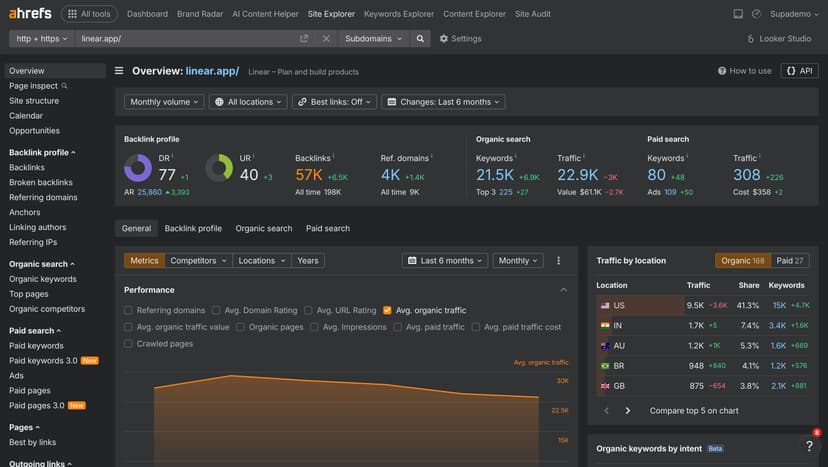The width and height of the screenshot is (828, 467).
Task: Collapse the Backlink profile sidebar section
Action: [x=42, y=152]
